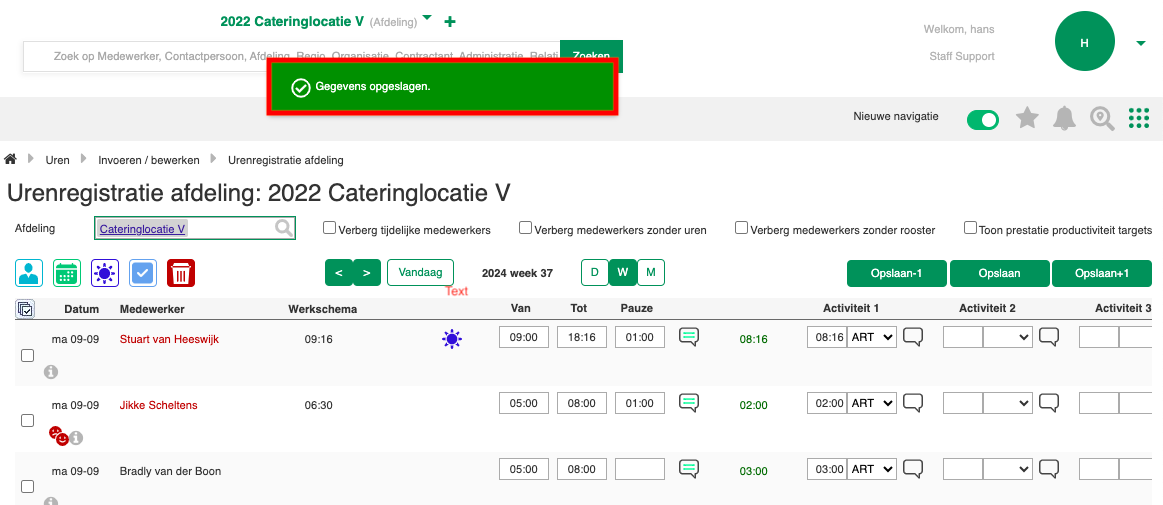Open ART activity dropdown for Stuart van Heeswijk

click(871, 338)
